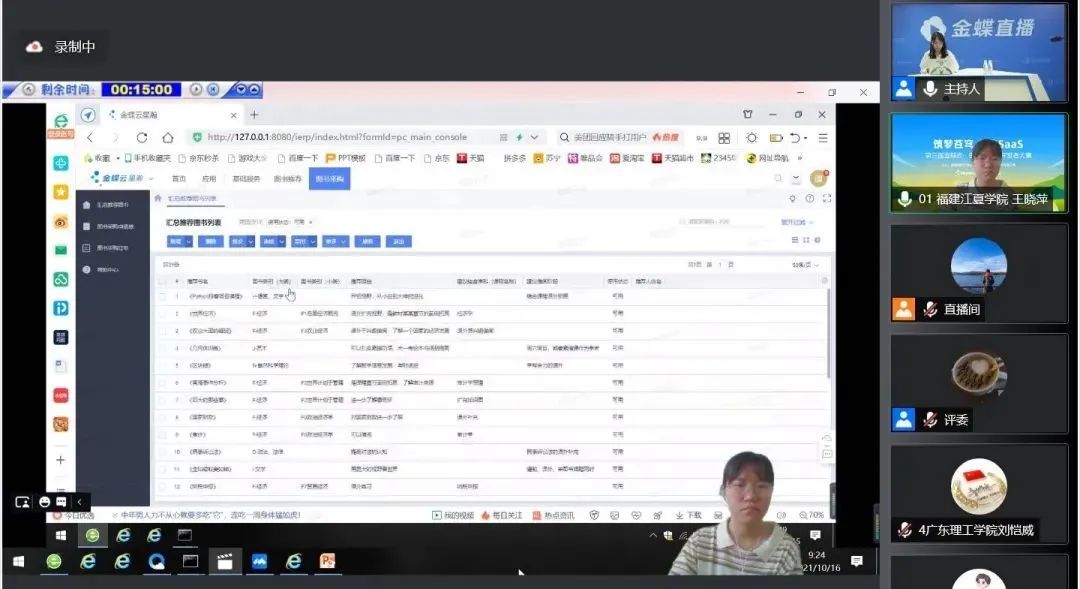The image size is (1080, 589).
Task: Click the search magnifier in Kingdee header
Action: coord(778,178)
